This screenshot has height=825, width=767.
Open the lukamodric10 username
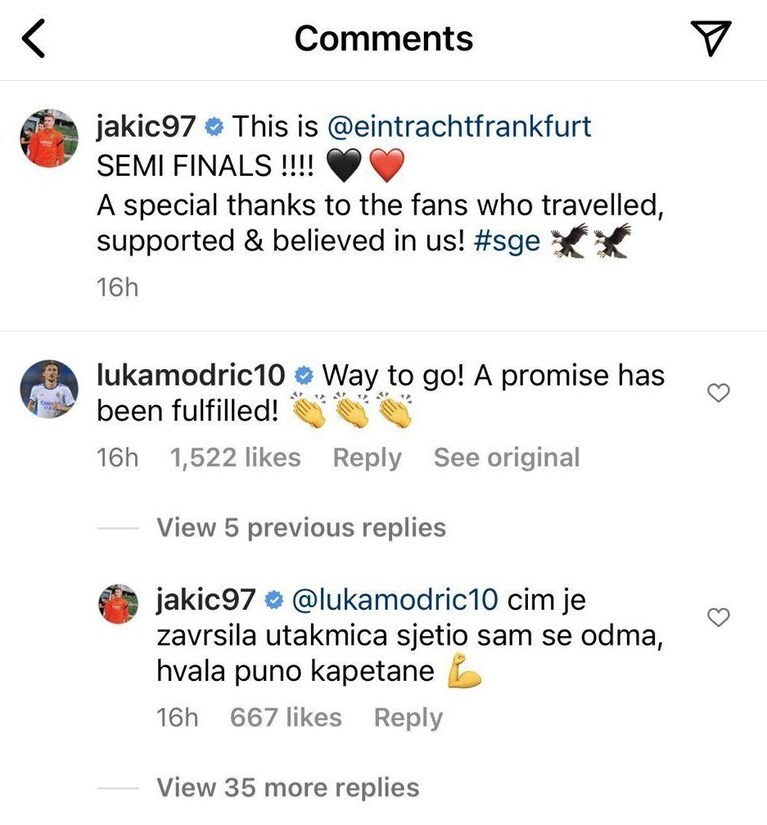tap(190, 375)
